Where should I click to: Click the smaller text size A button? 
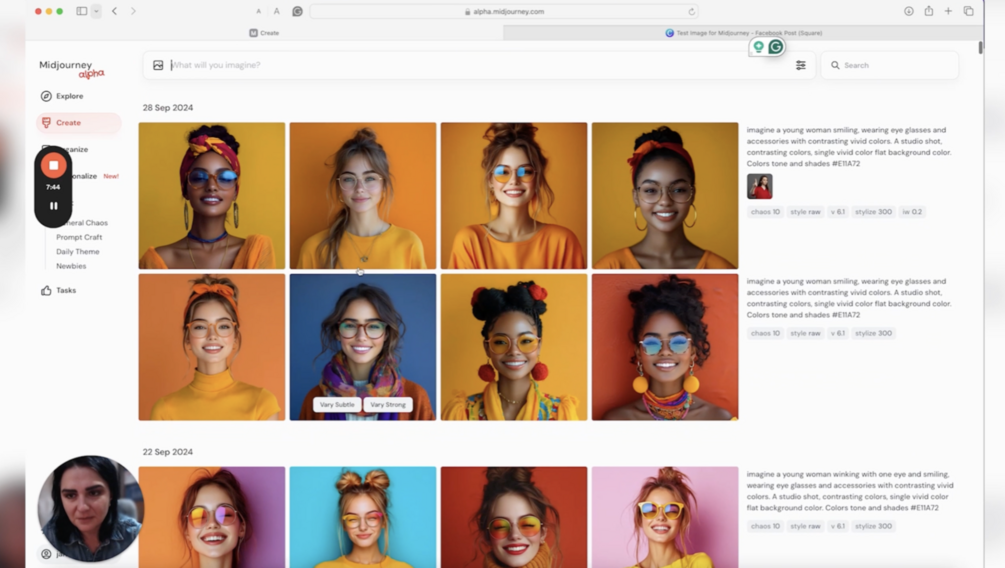click(x=258, y=12)
